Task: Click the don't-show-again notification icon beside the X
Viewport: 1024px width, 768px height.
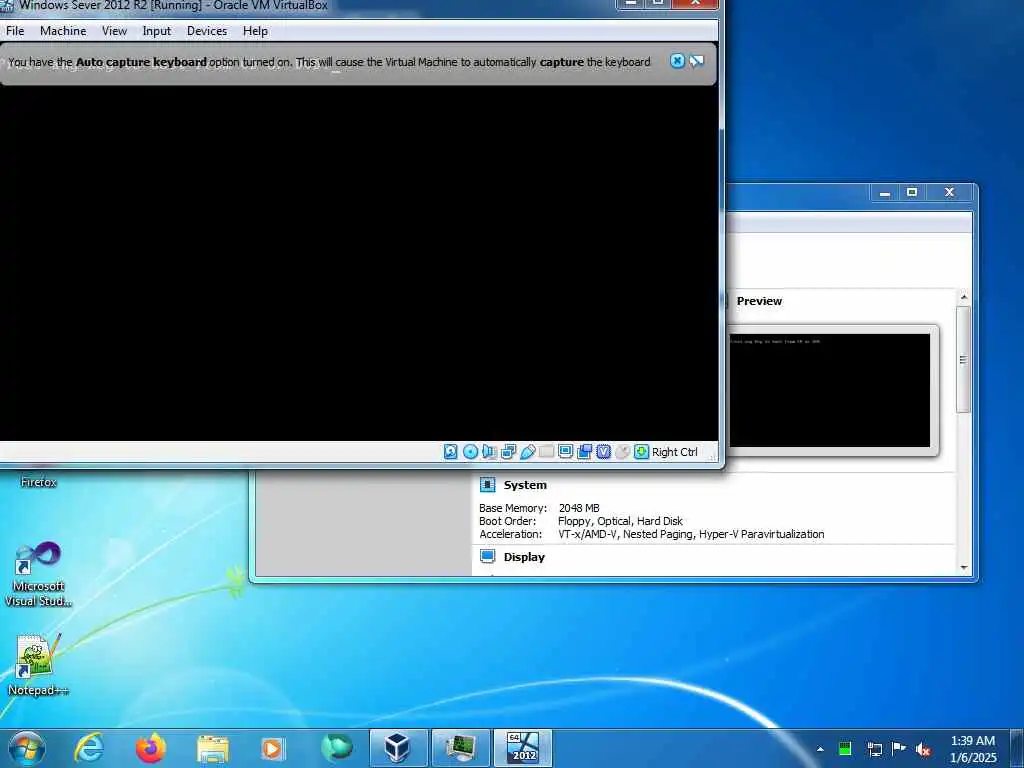Action: 697,61
